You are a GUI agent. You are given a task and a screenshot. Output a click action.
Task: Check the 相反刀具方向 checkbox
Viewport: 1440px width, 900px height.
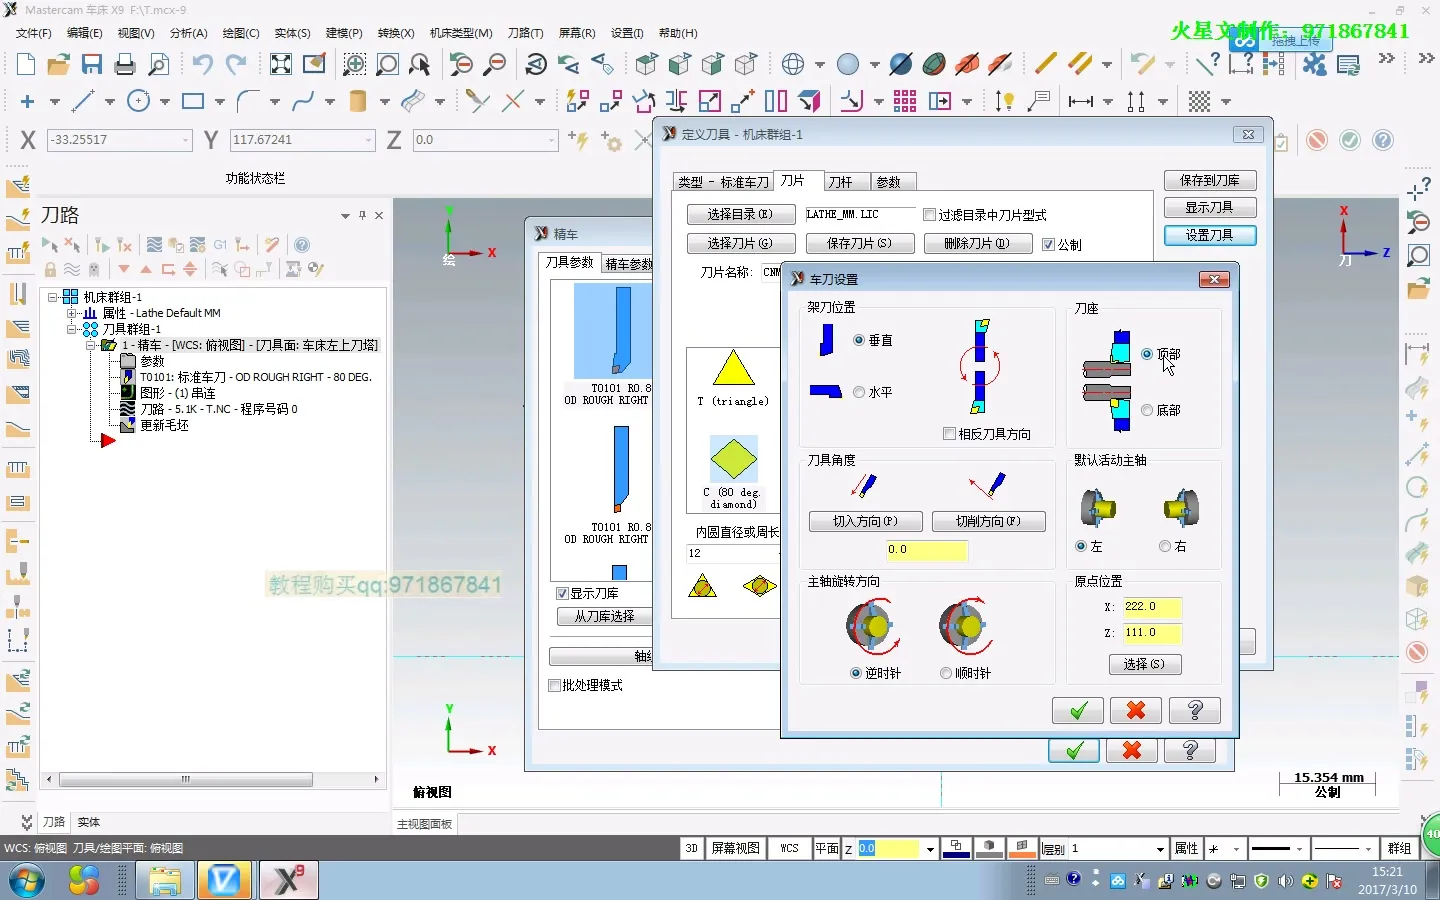[x=949, y=433]
